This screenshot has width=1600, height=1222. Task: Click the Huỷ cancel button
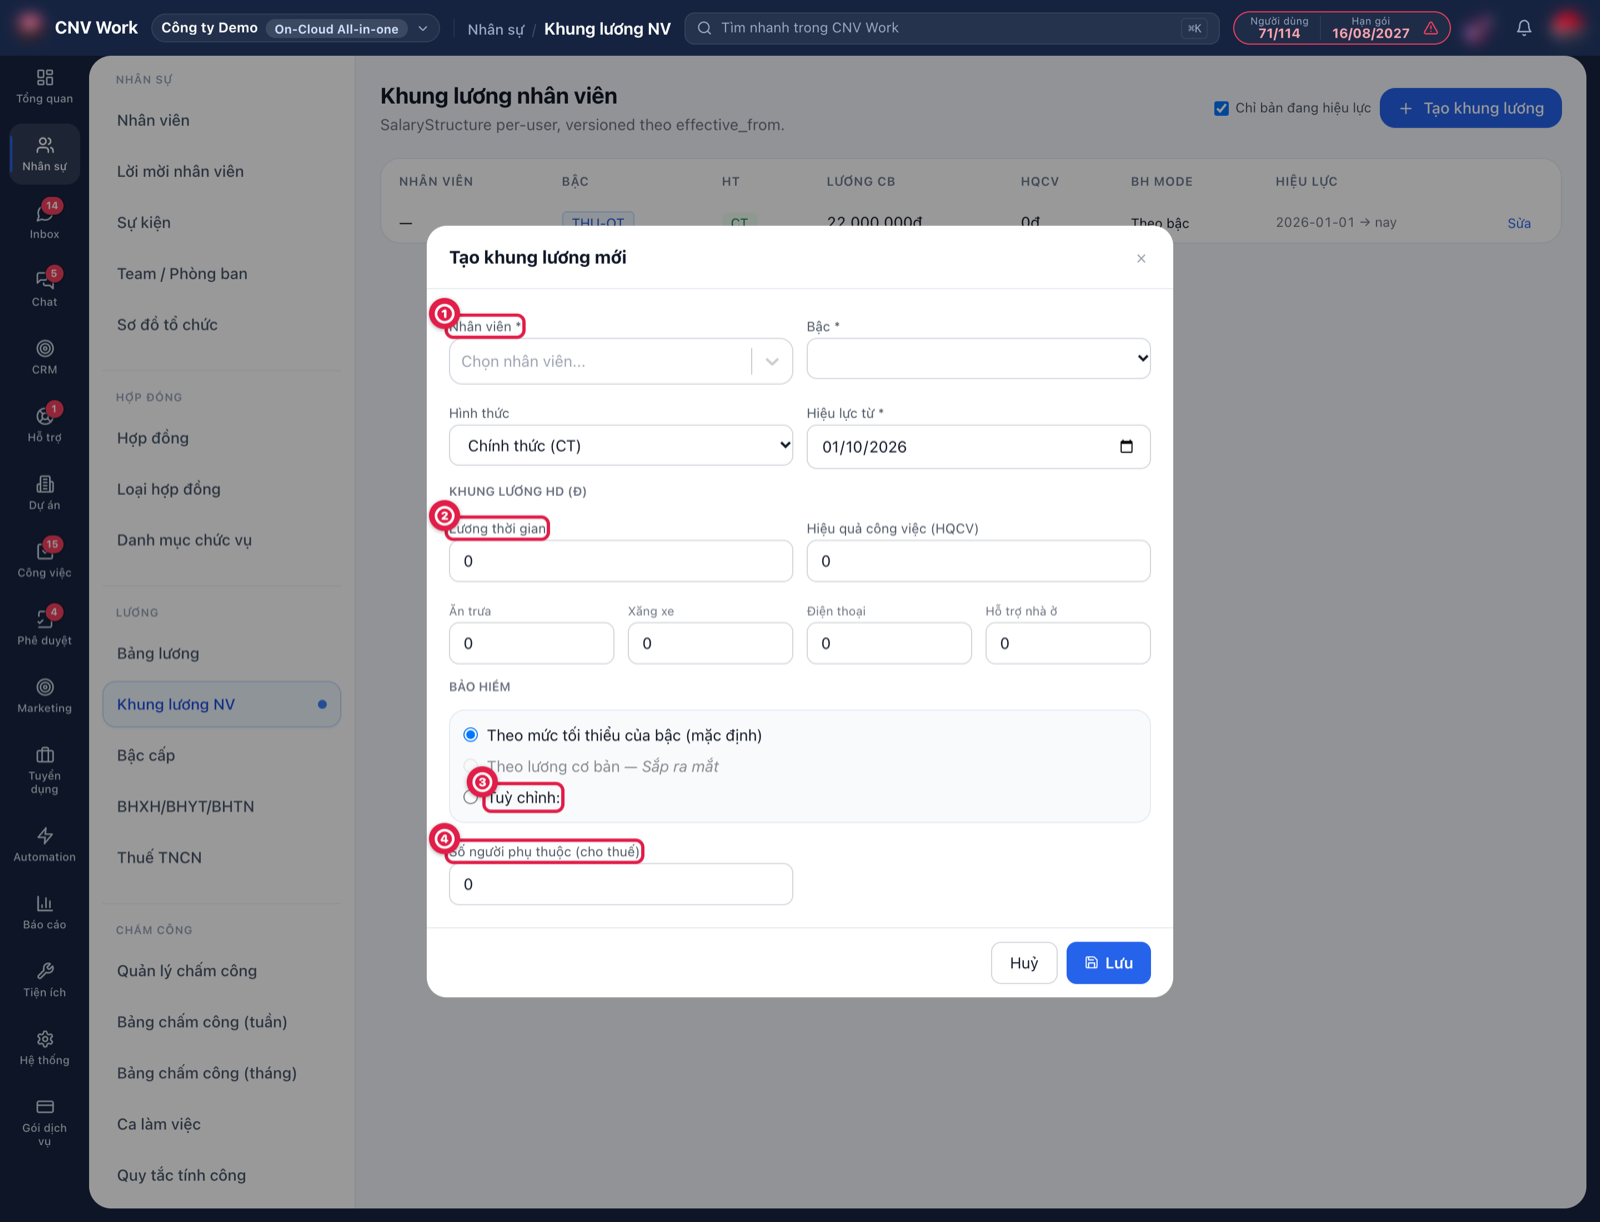point(1024,963)
